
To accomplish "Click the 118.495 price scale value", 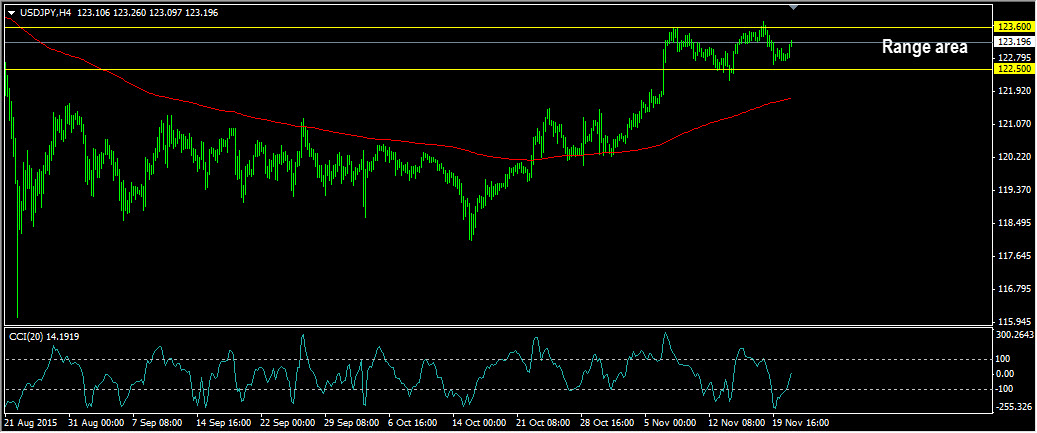I will (x=1014, y=223).
